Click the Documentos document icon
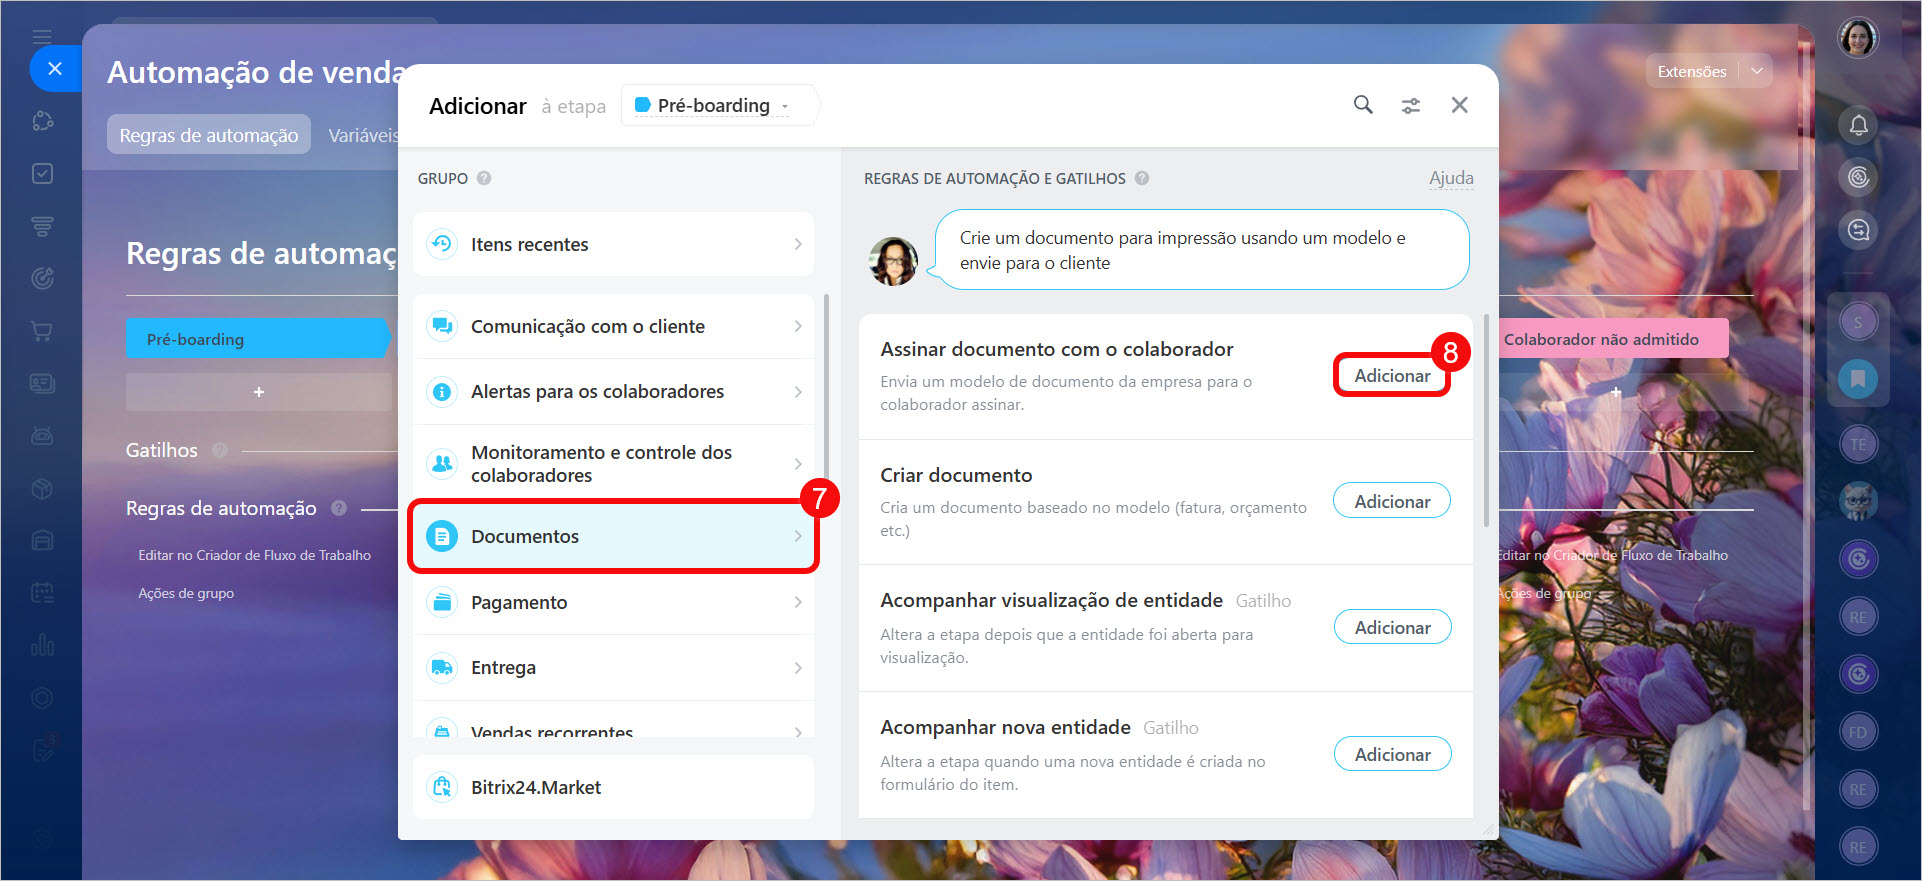Image resolution: width=1922 pixels, height=881 pixels. coord(441,536)
